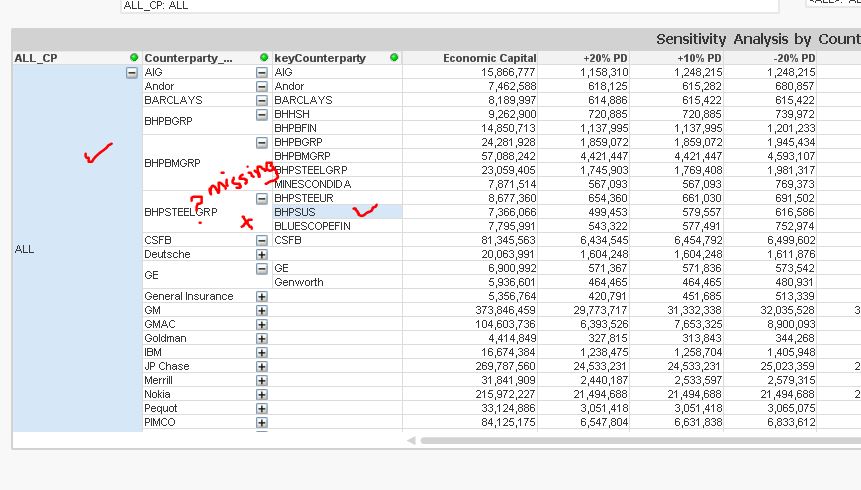Collapse the BHPSTEELGRP counterparty group
This screenshot has width=861, height=490.
click(x=262, y=199)
